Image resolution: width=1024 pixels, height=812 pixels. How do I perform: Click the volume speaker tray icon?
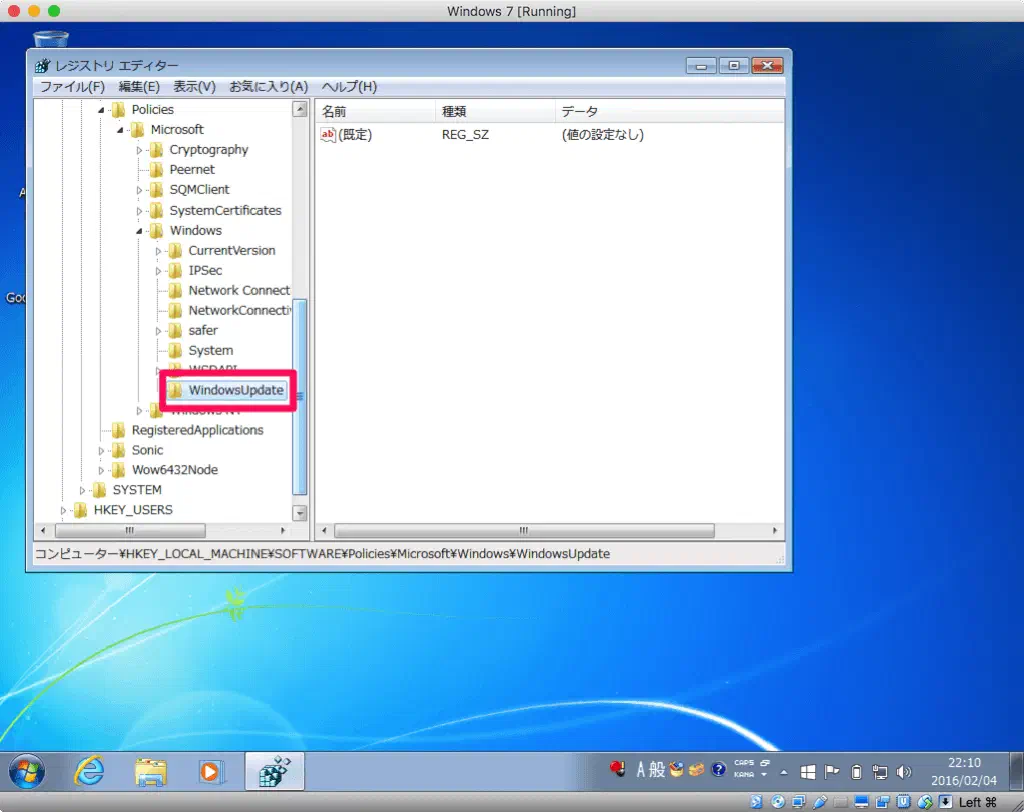pos(904,771)
